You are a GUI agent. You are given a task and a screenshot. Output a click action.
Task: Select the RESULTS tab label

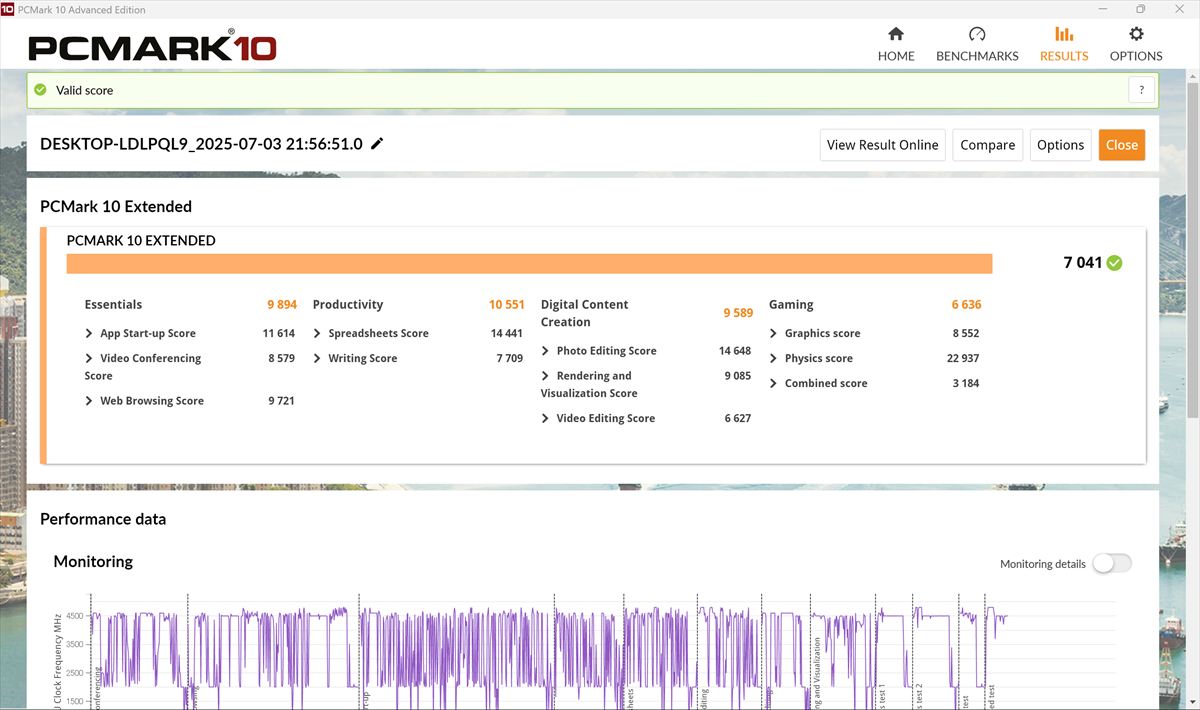pyautogui.click(x=1064, y=56)
